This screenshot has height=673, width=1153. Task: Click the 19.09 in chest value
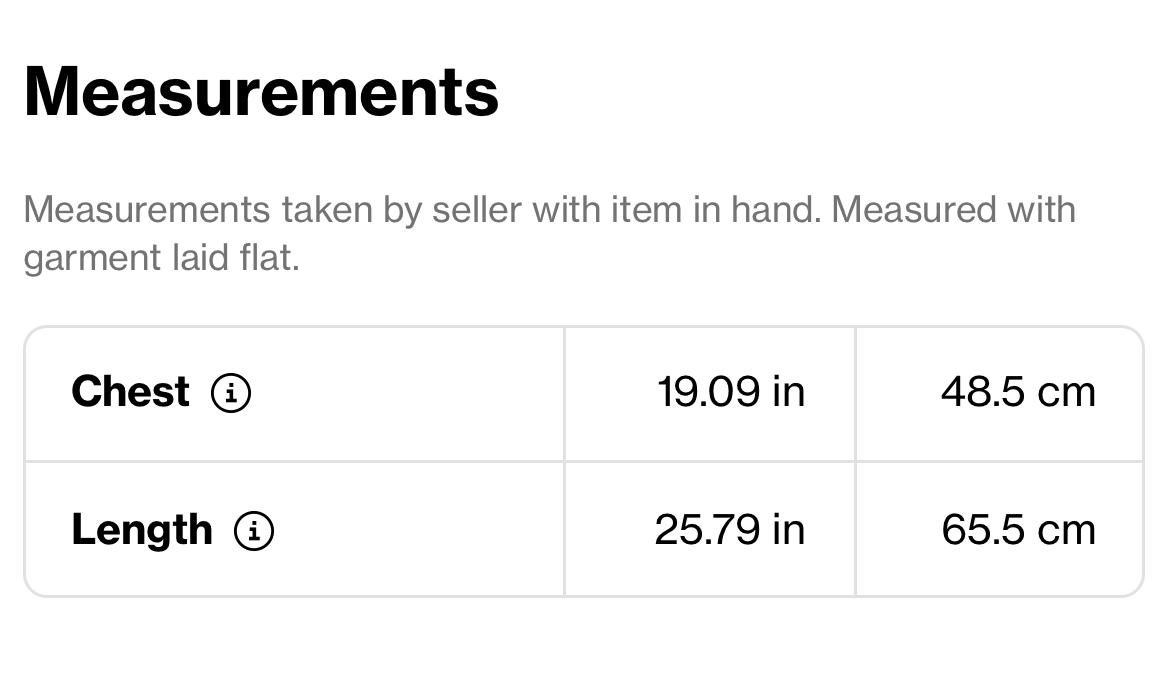point(731,391)
